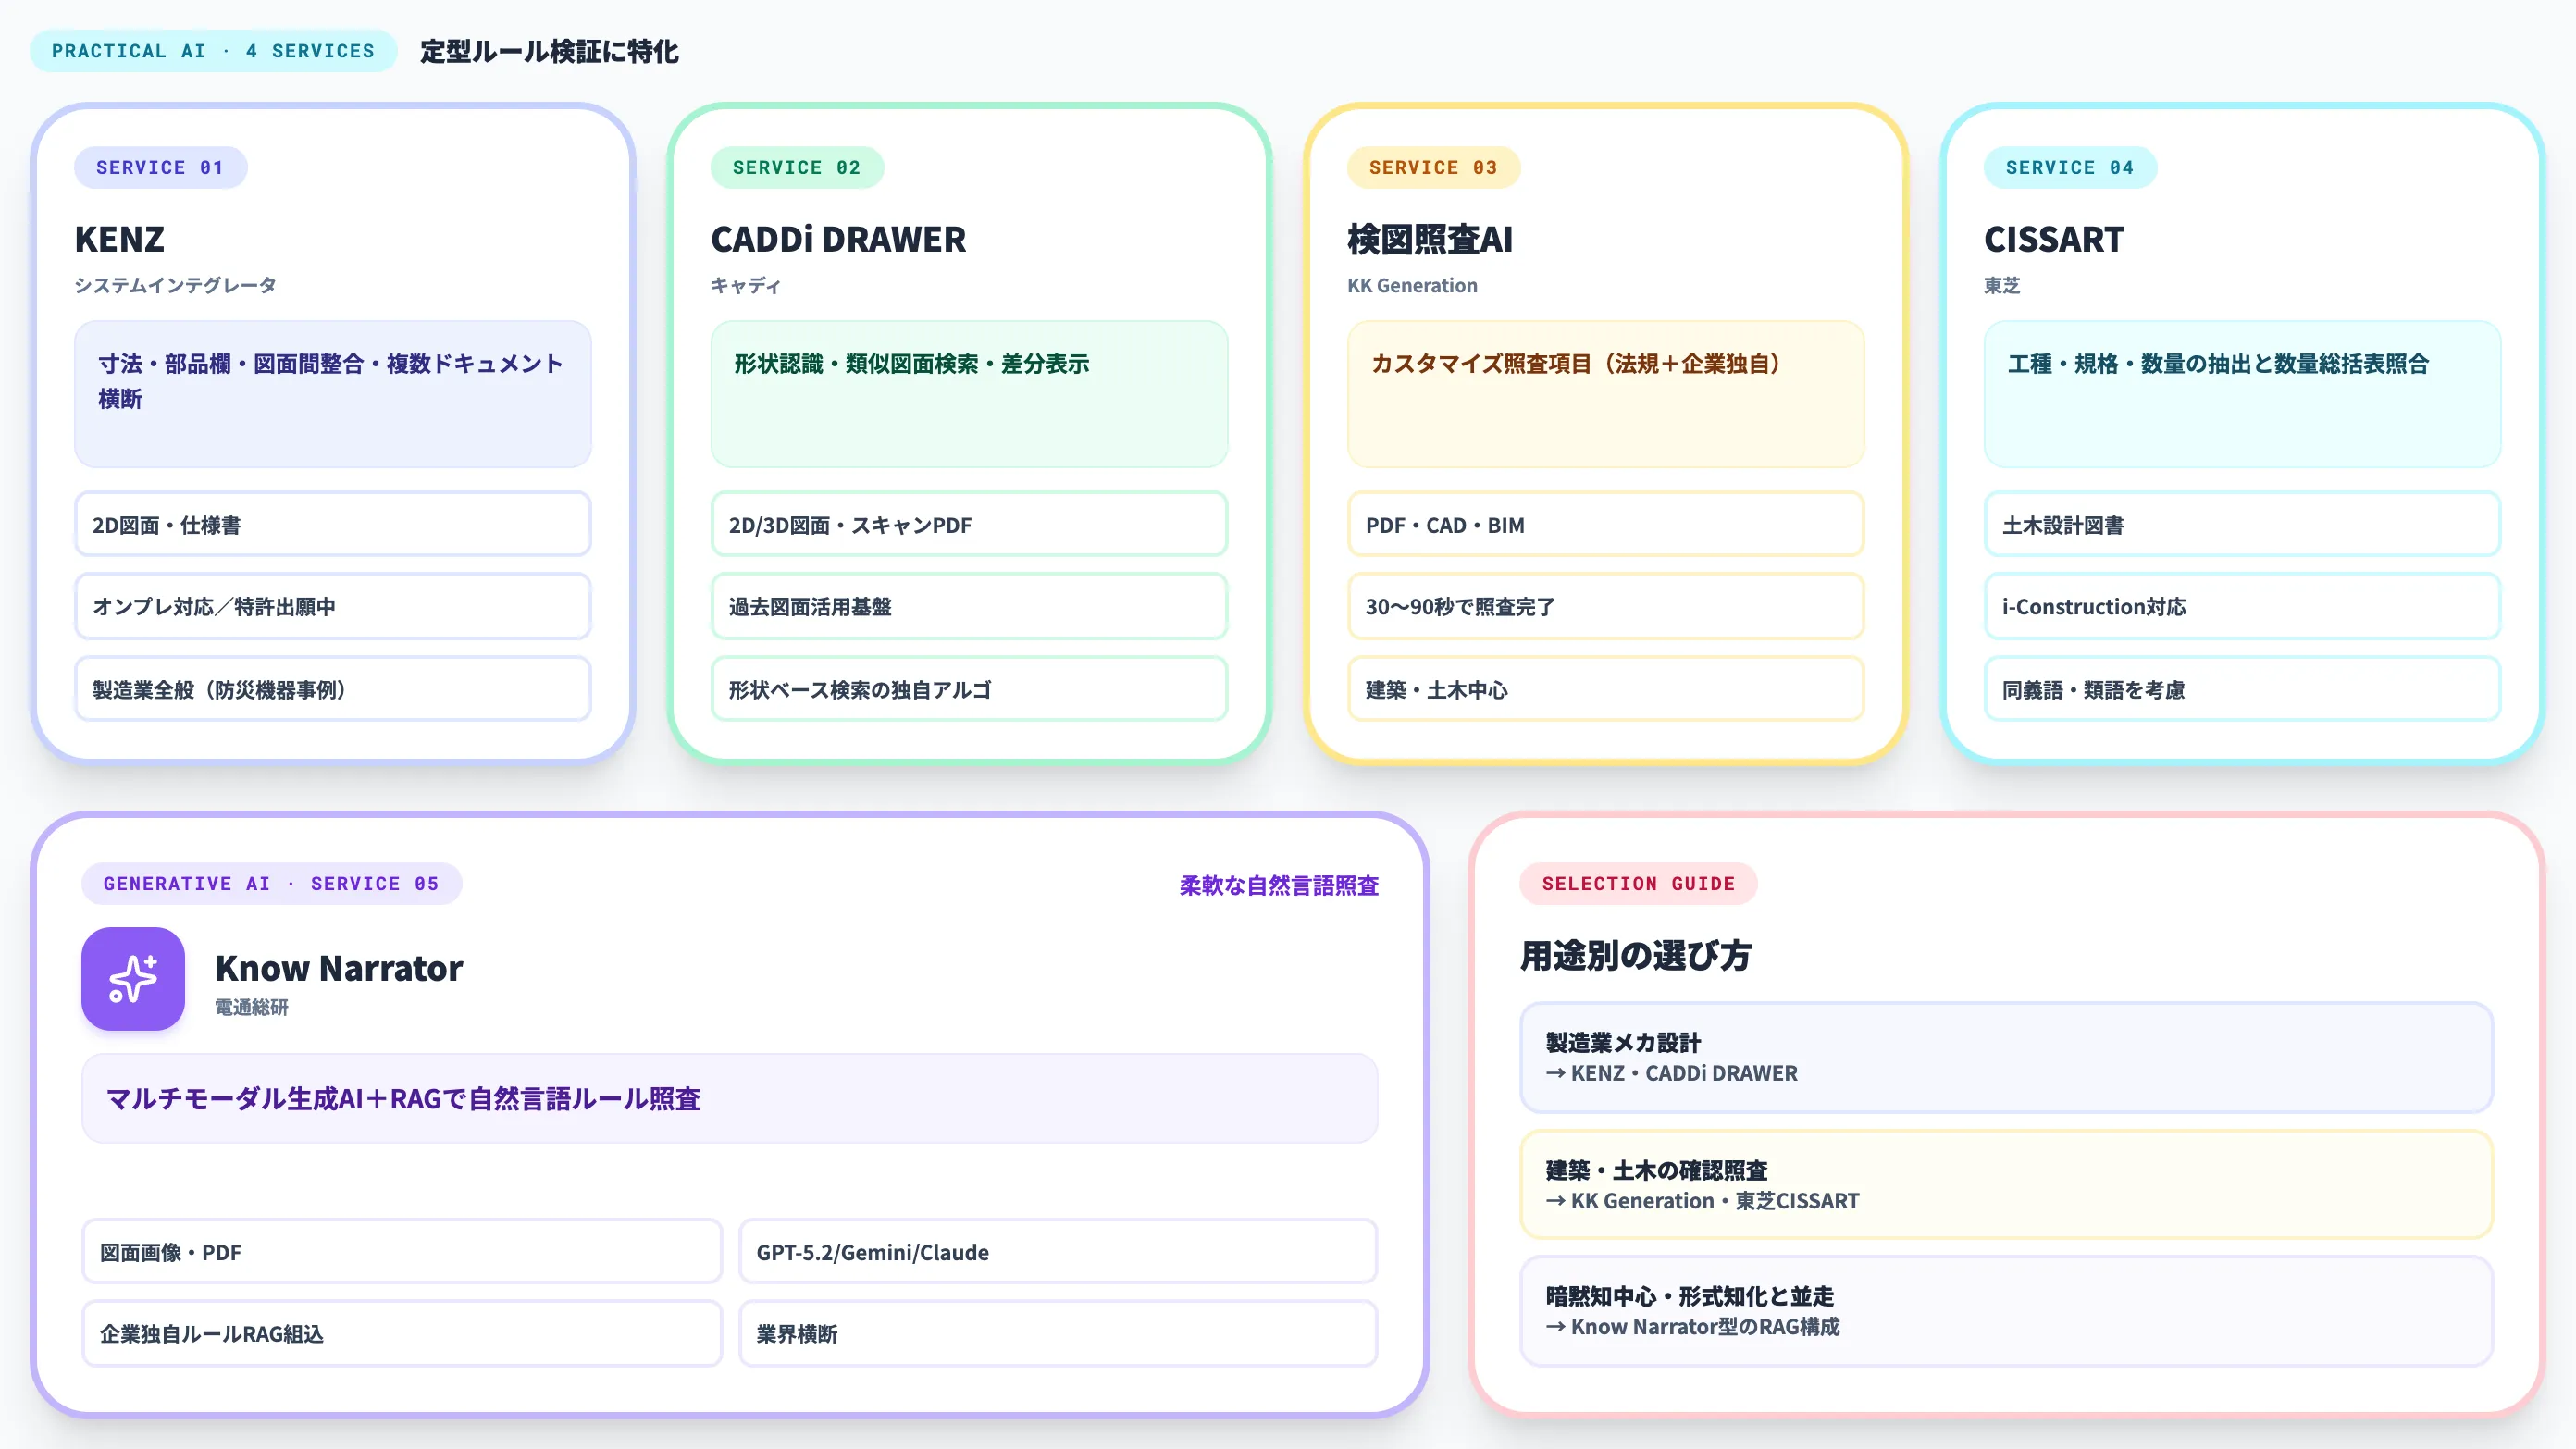This screenshot has width=2576, height=1449.
Task: Click the マルチモーダル生成AI＋RAG description box
Action: (x=729, y=1098)
